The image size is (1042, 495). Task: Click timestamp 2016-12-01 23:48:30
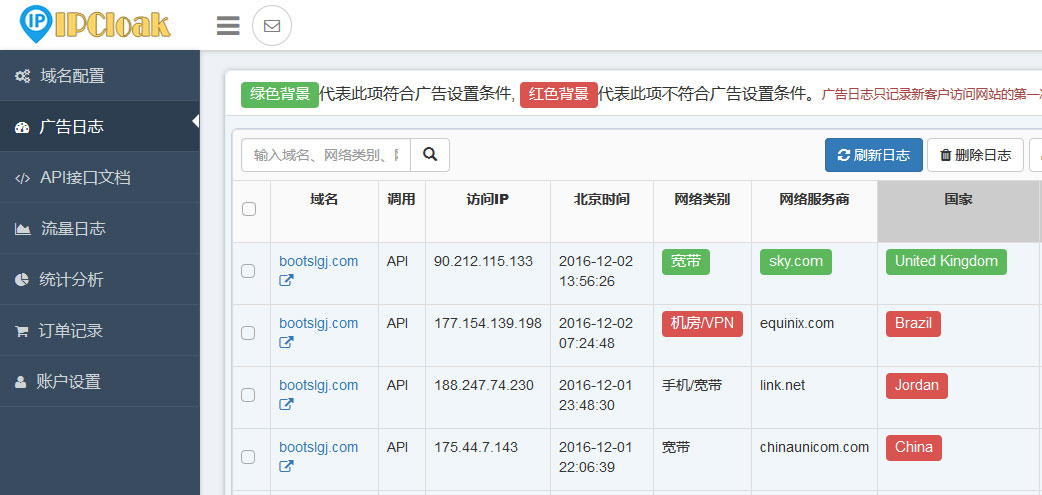pos(595,395)
